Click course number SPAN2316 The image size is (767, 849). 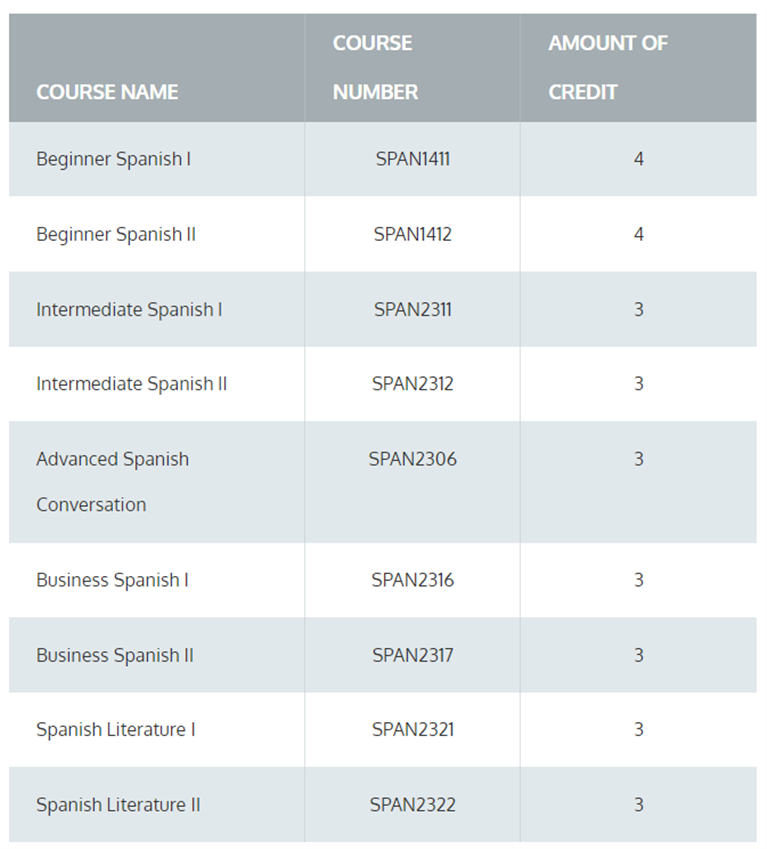[x=412, y=580]
